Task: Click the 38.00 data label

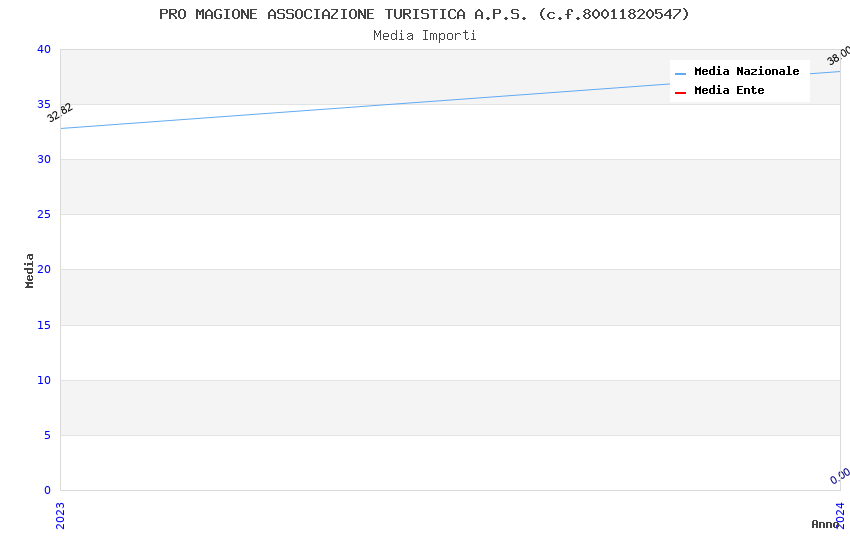Action: pyautogui.click(x=838, y=56)
